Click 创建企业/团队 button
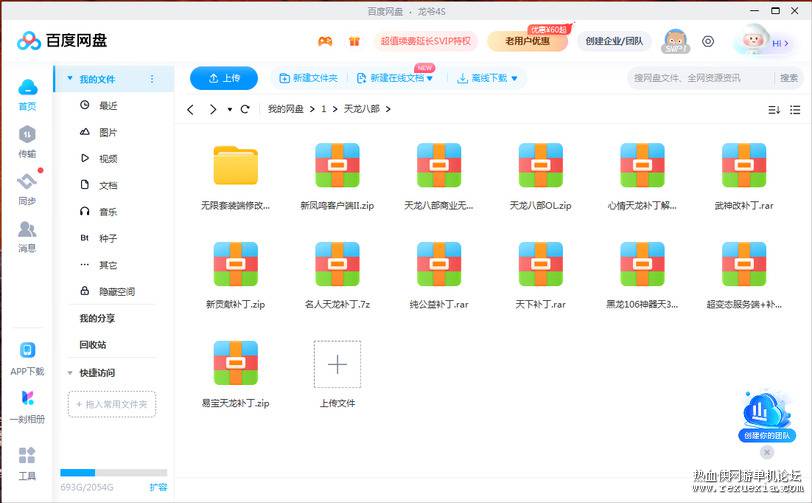Viewport: 812px width, 503px height. 614,41
